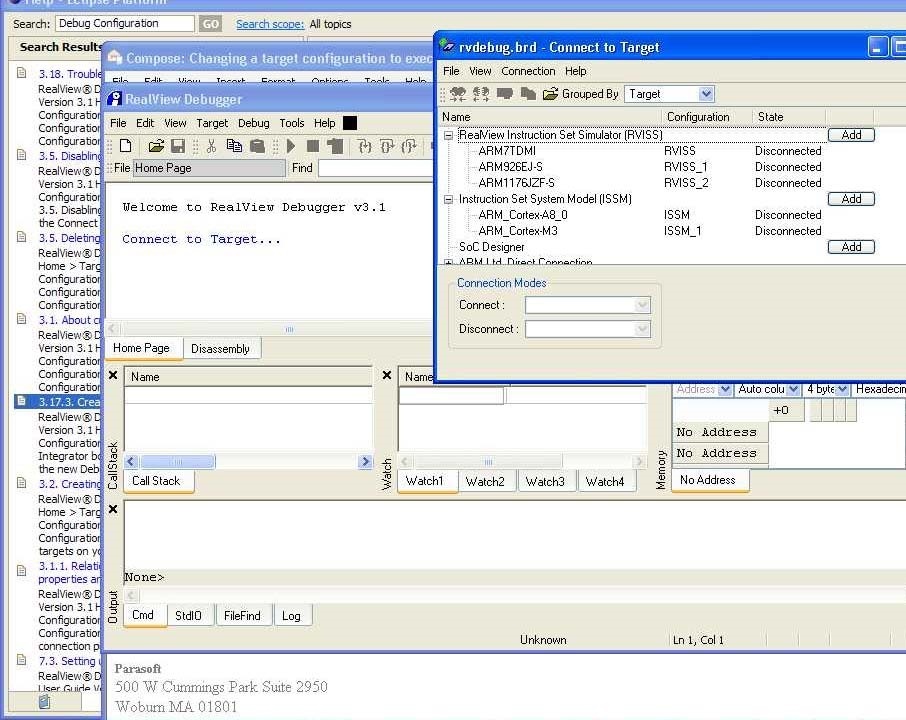The height and width of the screenshot is (720, 906).
Task: Click the New file icon in RealView Debugger
Action: [125, 146]
